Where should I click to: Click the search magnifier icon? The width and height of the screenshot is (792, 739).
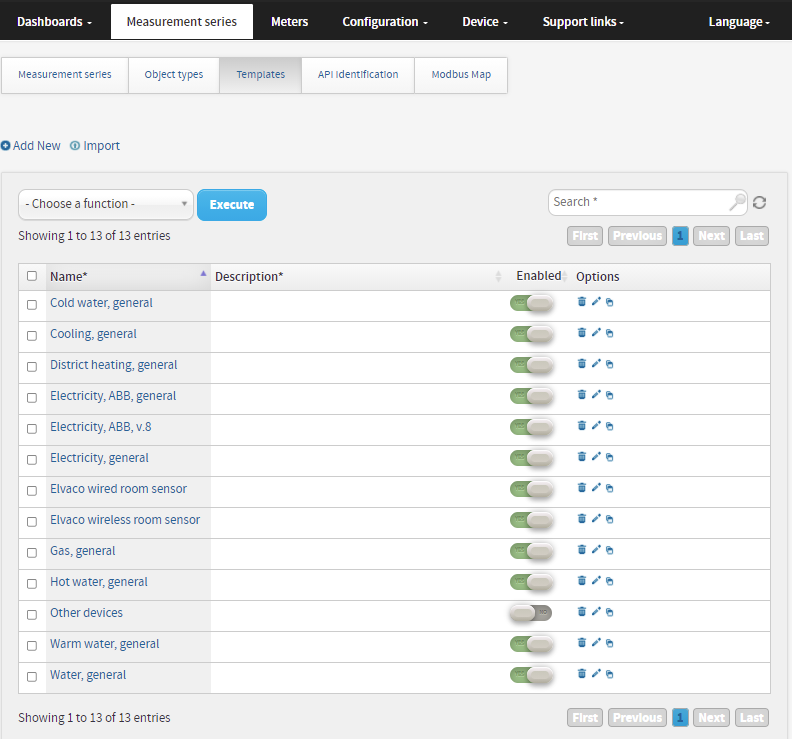pyautogui.click(x=737, y=202)
